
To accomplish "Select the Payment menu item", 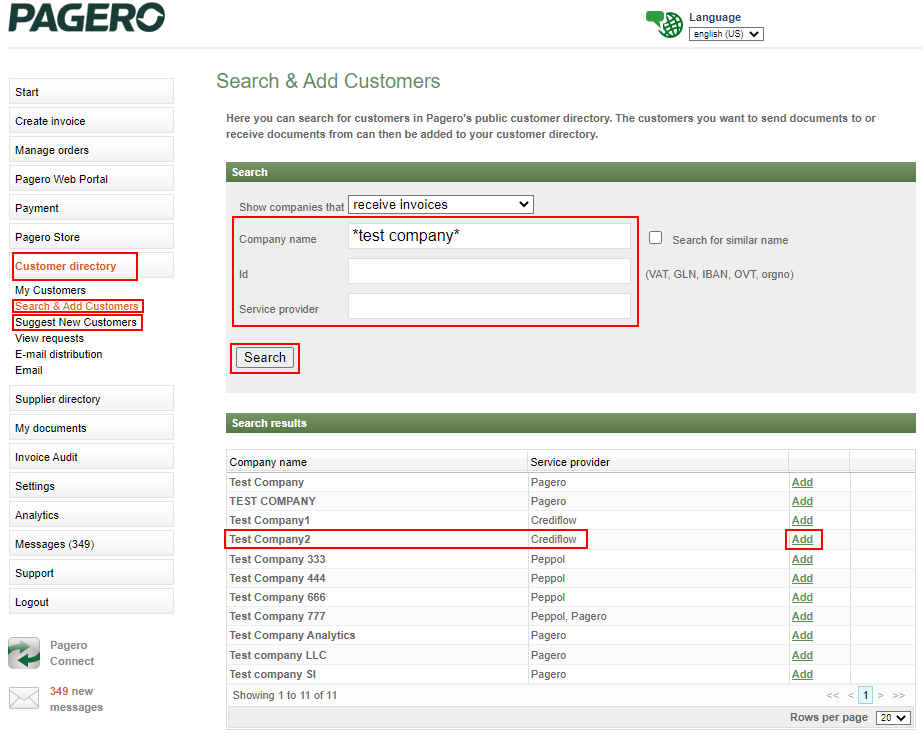I will [x=91, y=208].
